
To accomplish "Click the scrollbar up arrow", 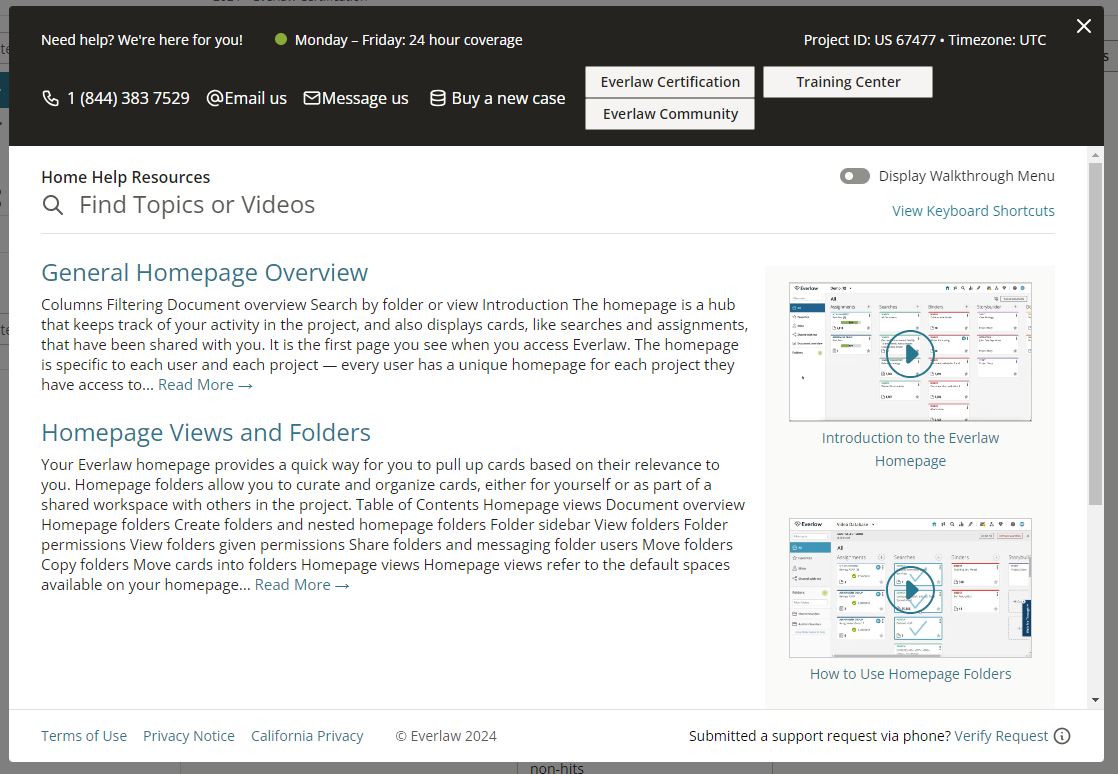I will pyautogui.click(x=1095, y=155).
